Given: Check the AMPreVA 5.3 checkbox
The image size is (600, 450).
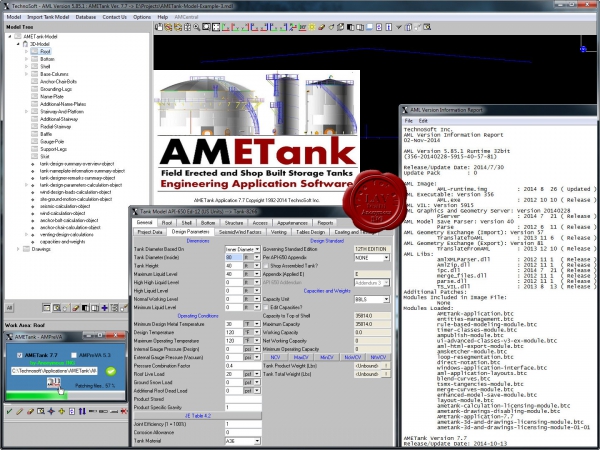Looking at the screenshot, I should click(x=74, y=355).
